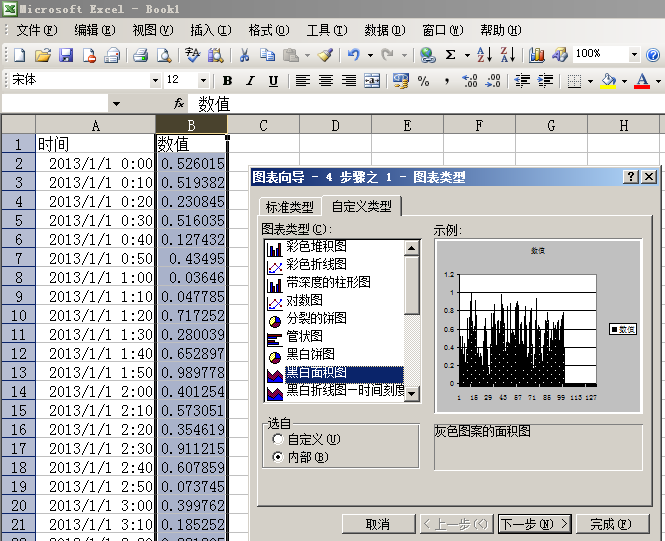Click the red Font Color A
This screenshot has height=541, width=665.
pos(642,81)
